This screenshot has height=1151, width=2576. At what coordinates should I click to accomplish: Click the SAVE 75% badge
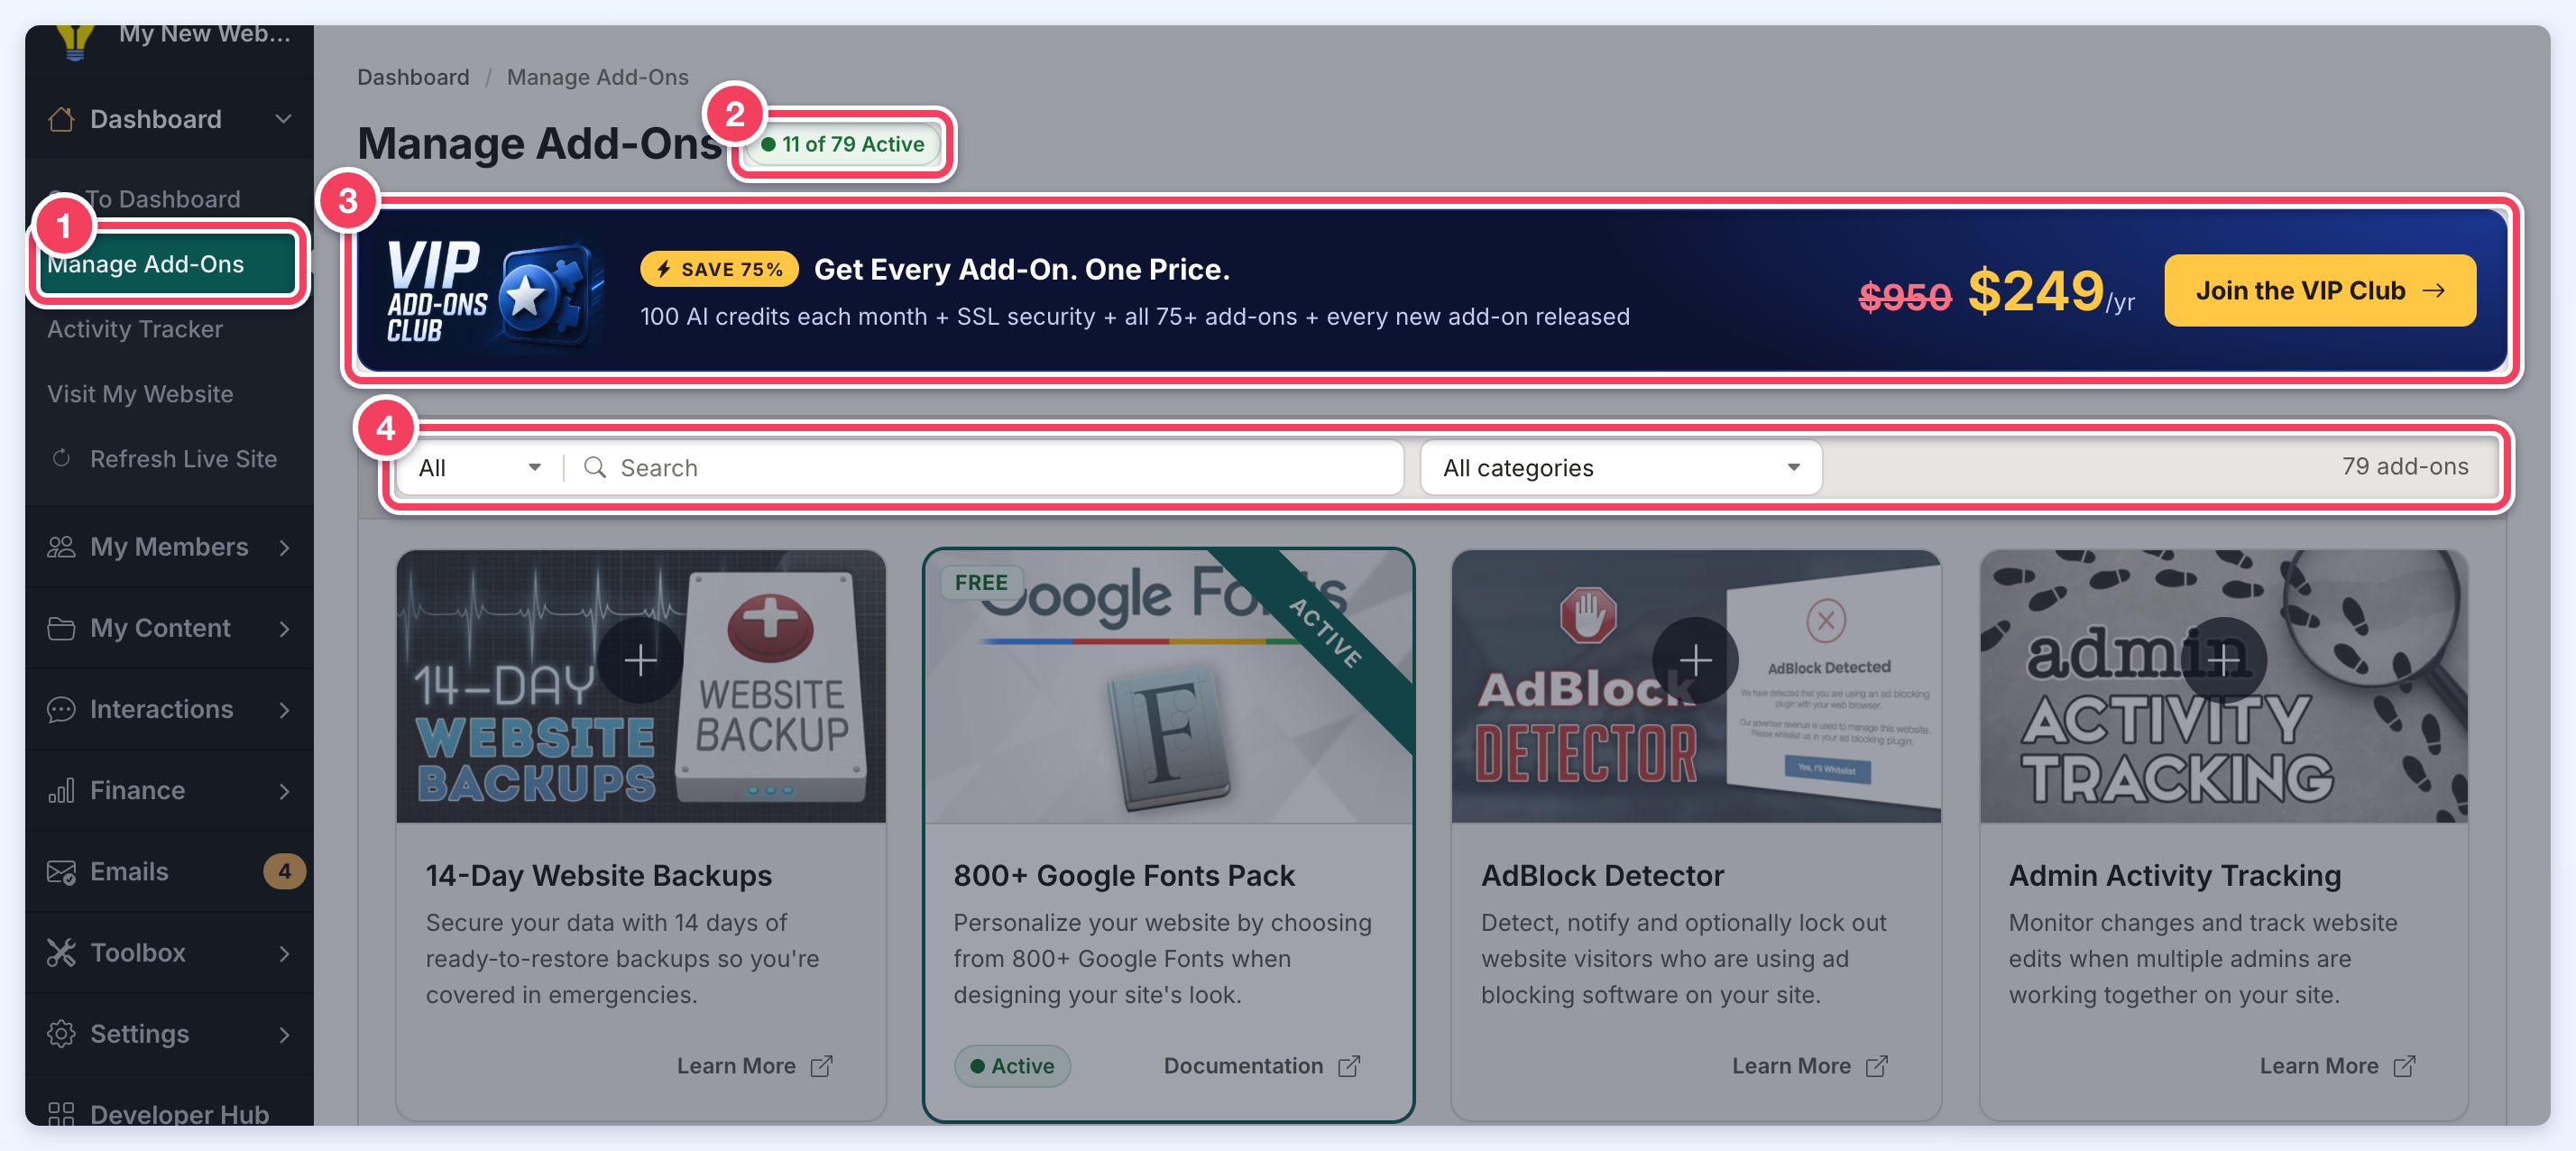click(x=719, y=269)
